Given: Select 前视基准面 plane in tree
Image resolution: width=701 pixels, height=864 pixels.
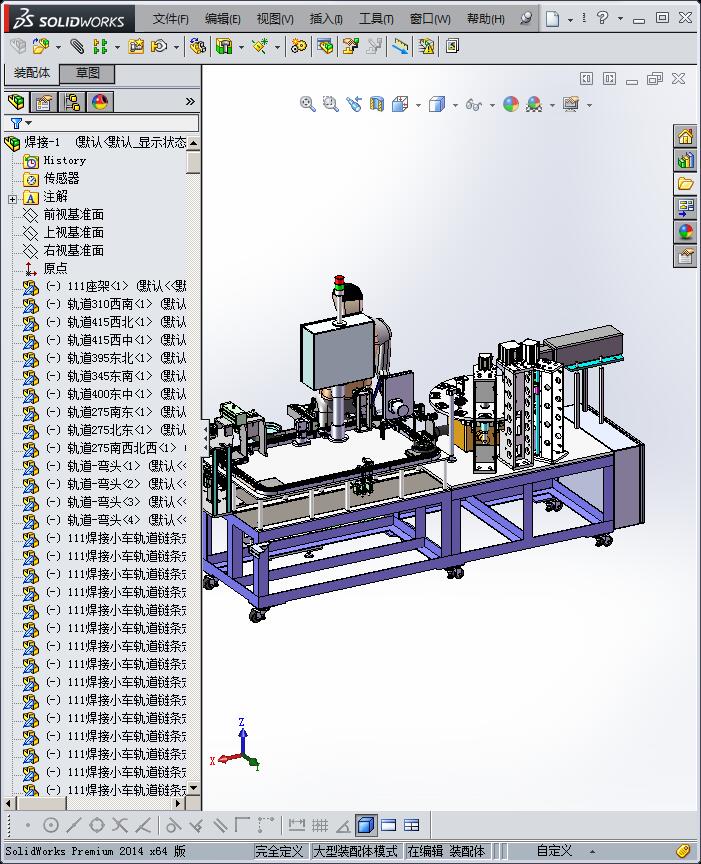Looking at the screenshot, I should 73,214.
